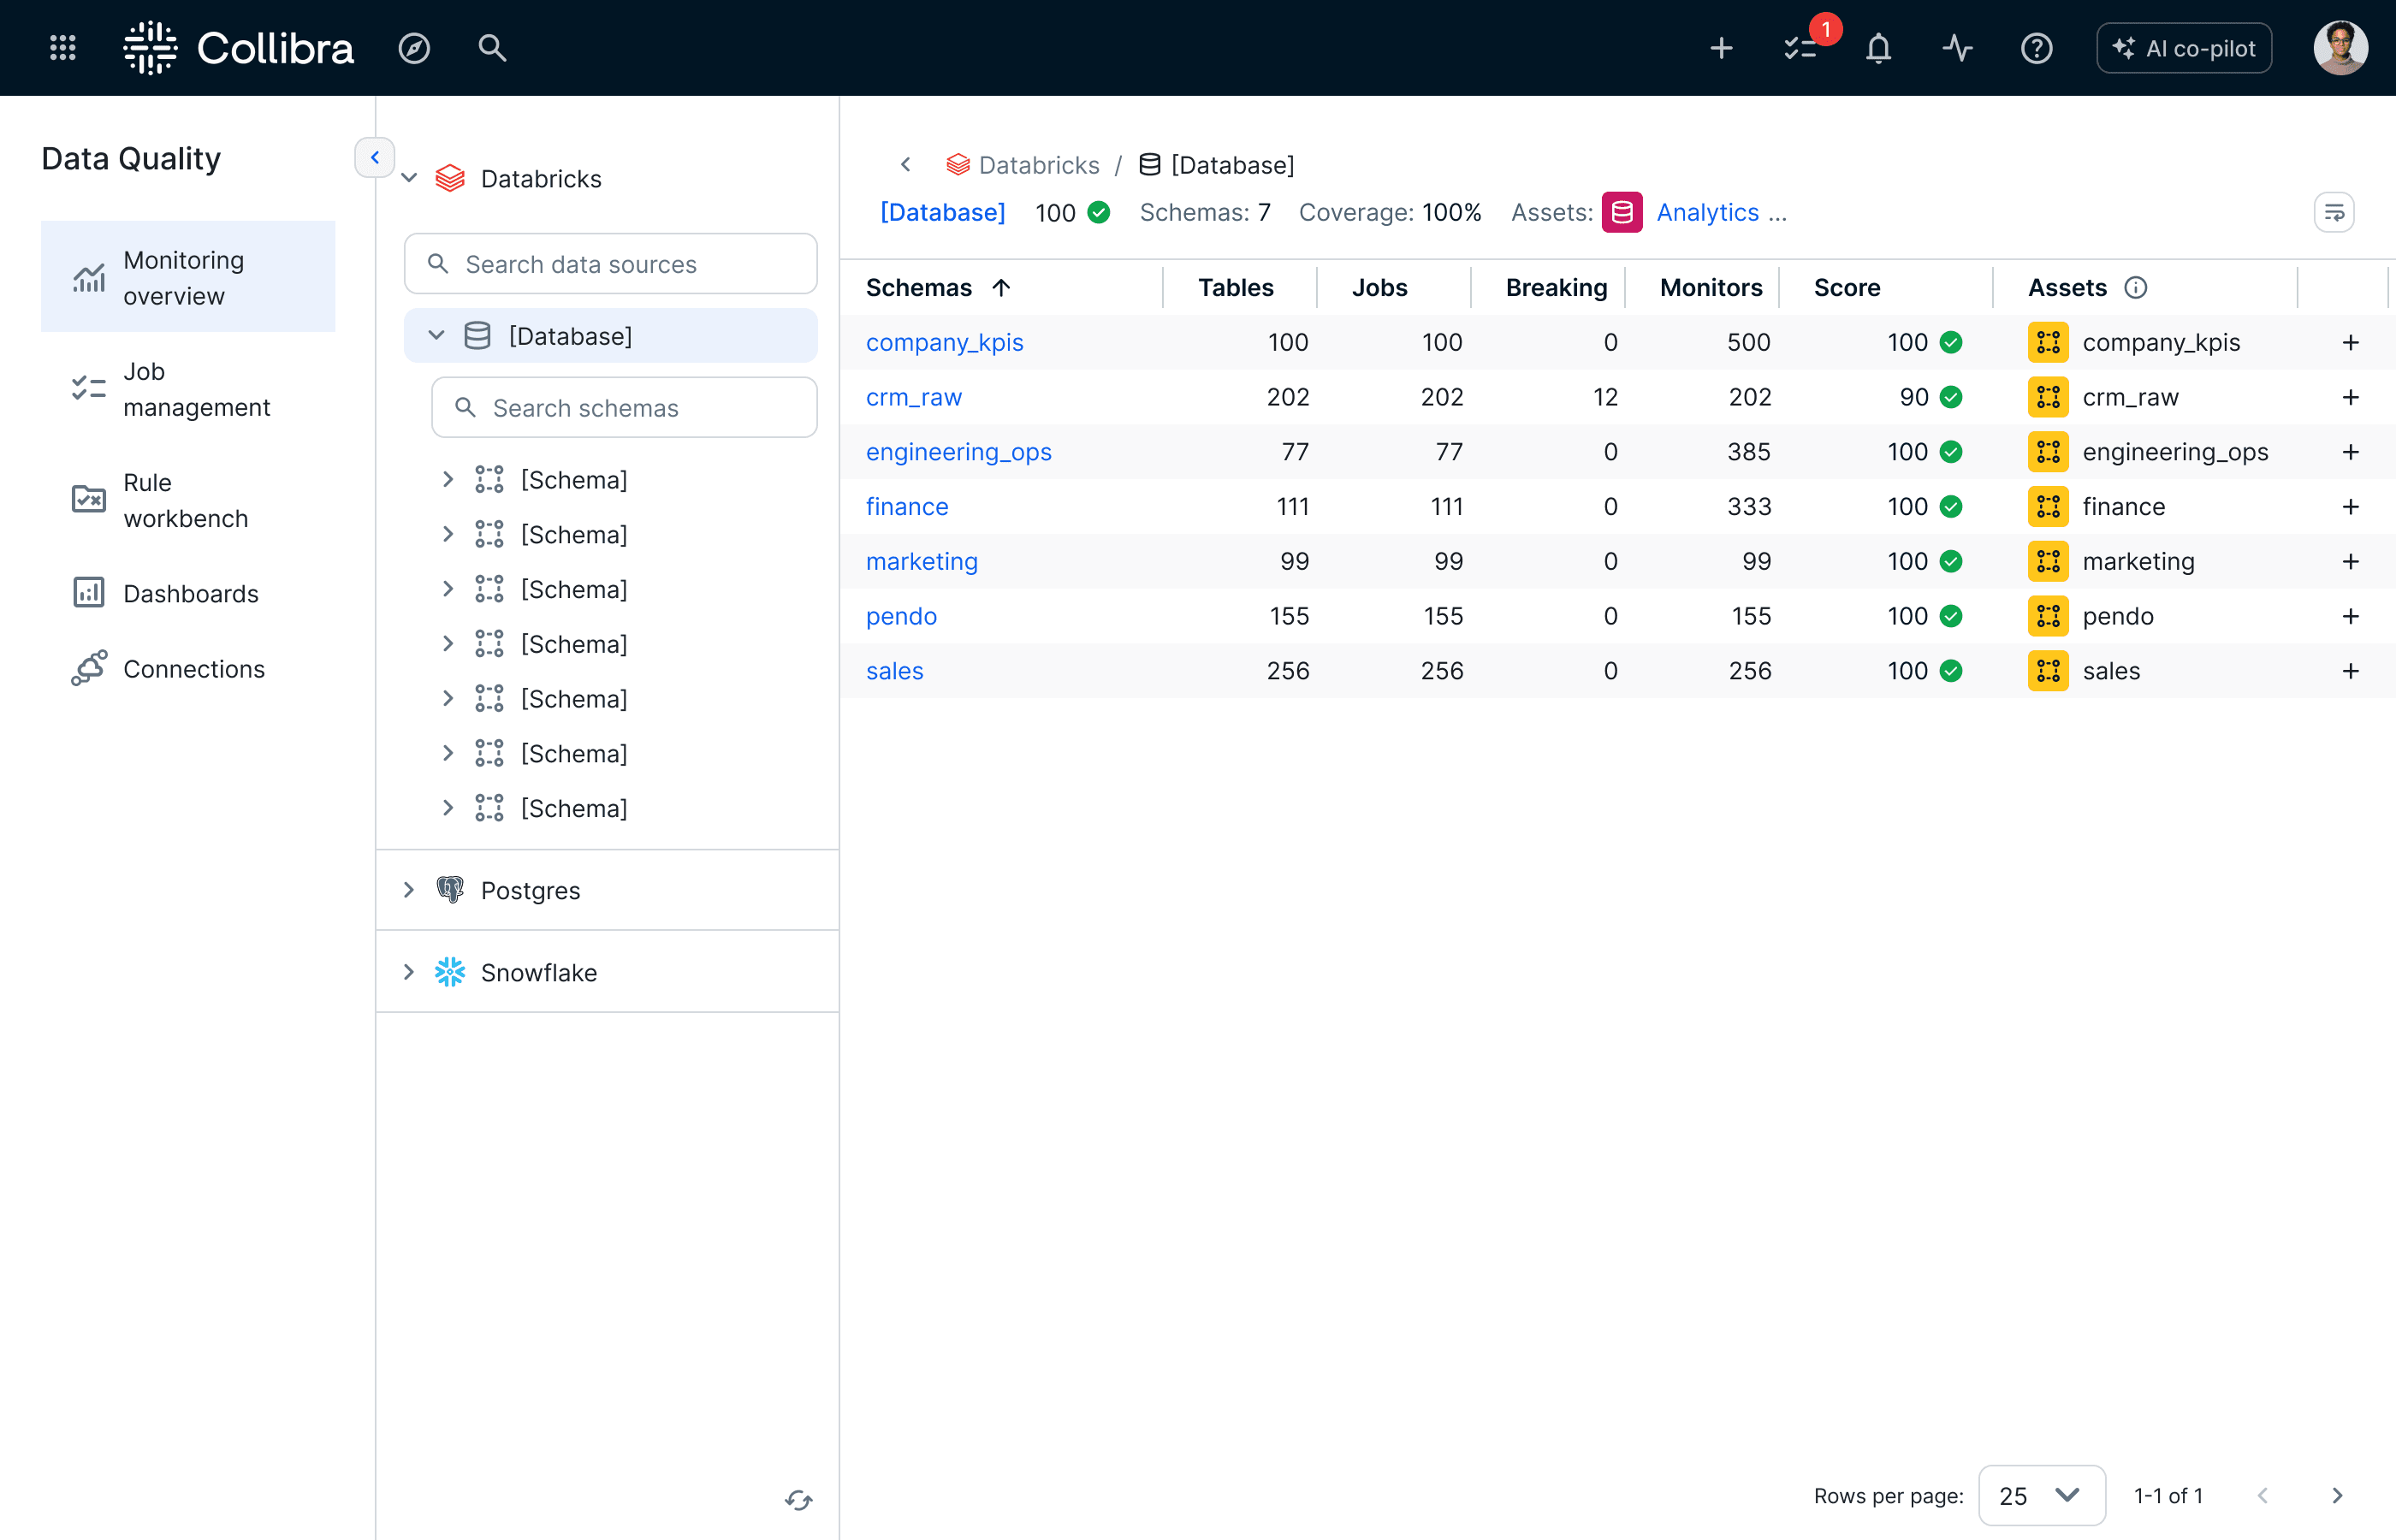This screenshot has width=2396, height=1540.
Task: Open tasks icon with red badge
Action: (1801, 48)
